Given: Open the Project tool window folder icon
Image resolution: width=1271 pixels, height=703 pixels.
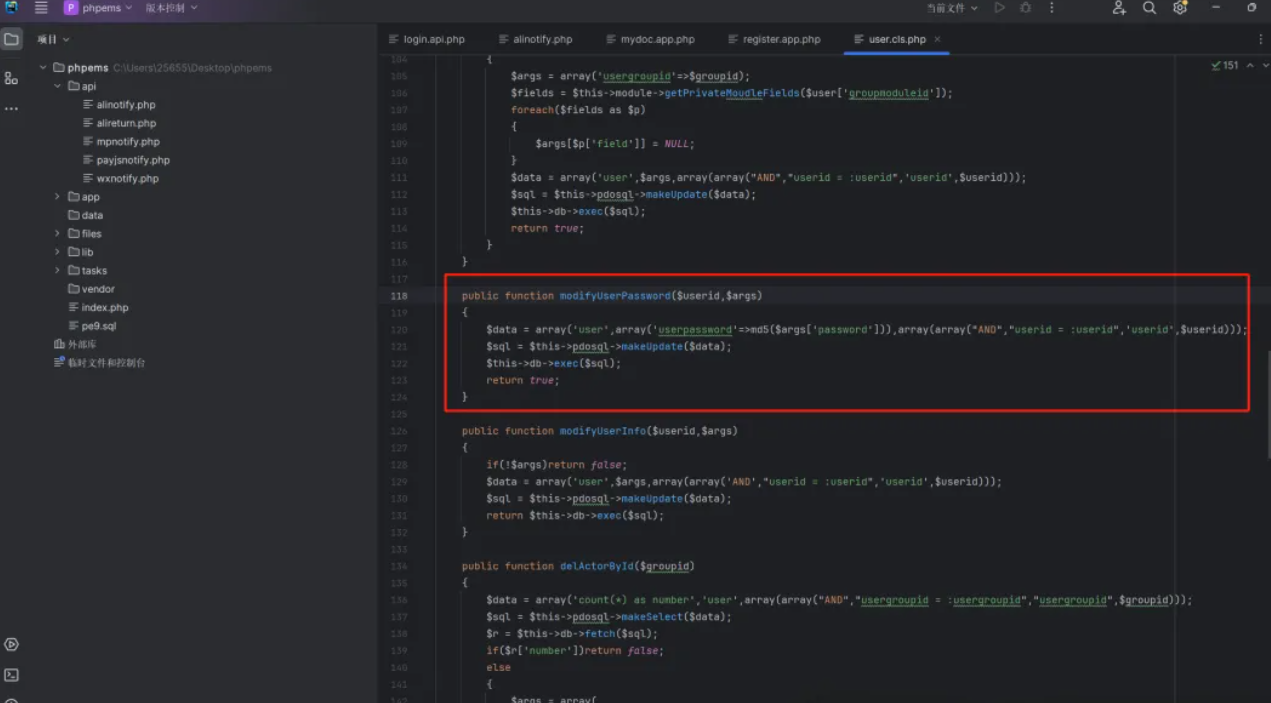Looking at the screenshot, I should 11,40.
